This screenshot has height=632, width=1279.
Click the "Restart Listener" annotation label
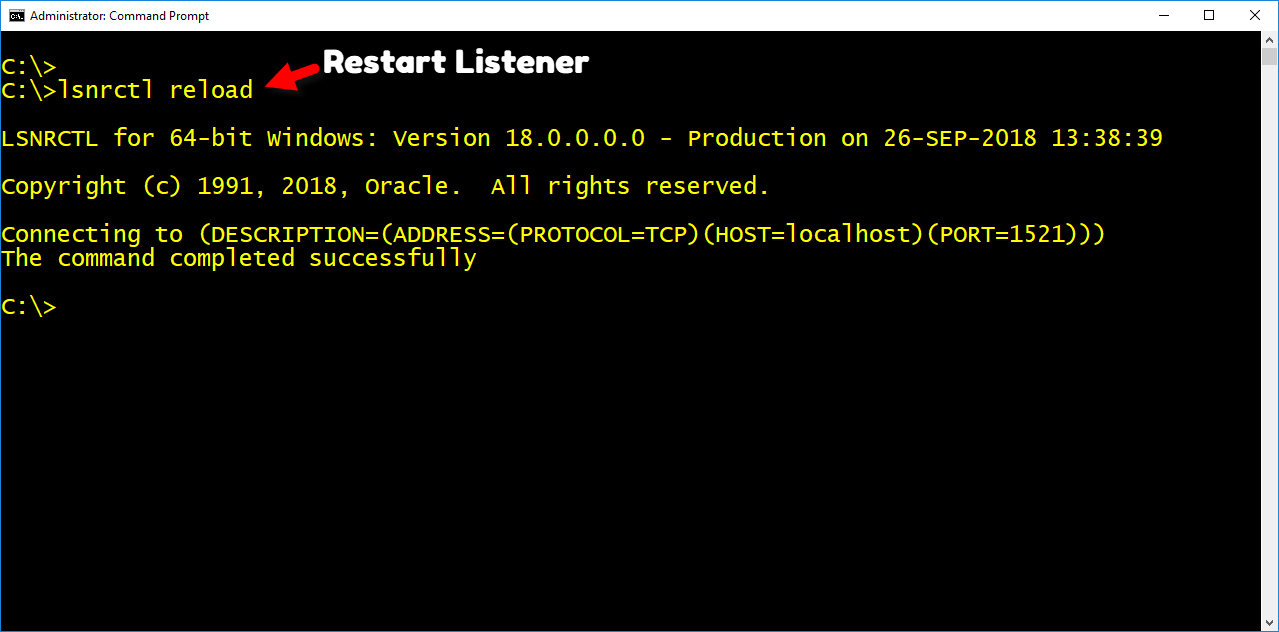(x=456, y=62)
